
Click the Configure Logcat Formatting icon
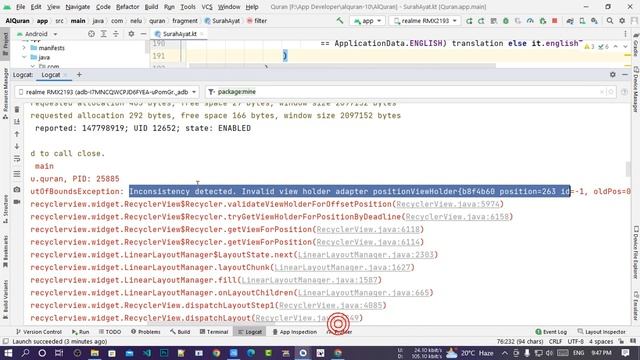(17, 174)
